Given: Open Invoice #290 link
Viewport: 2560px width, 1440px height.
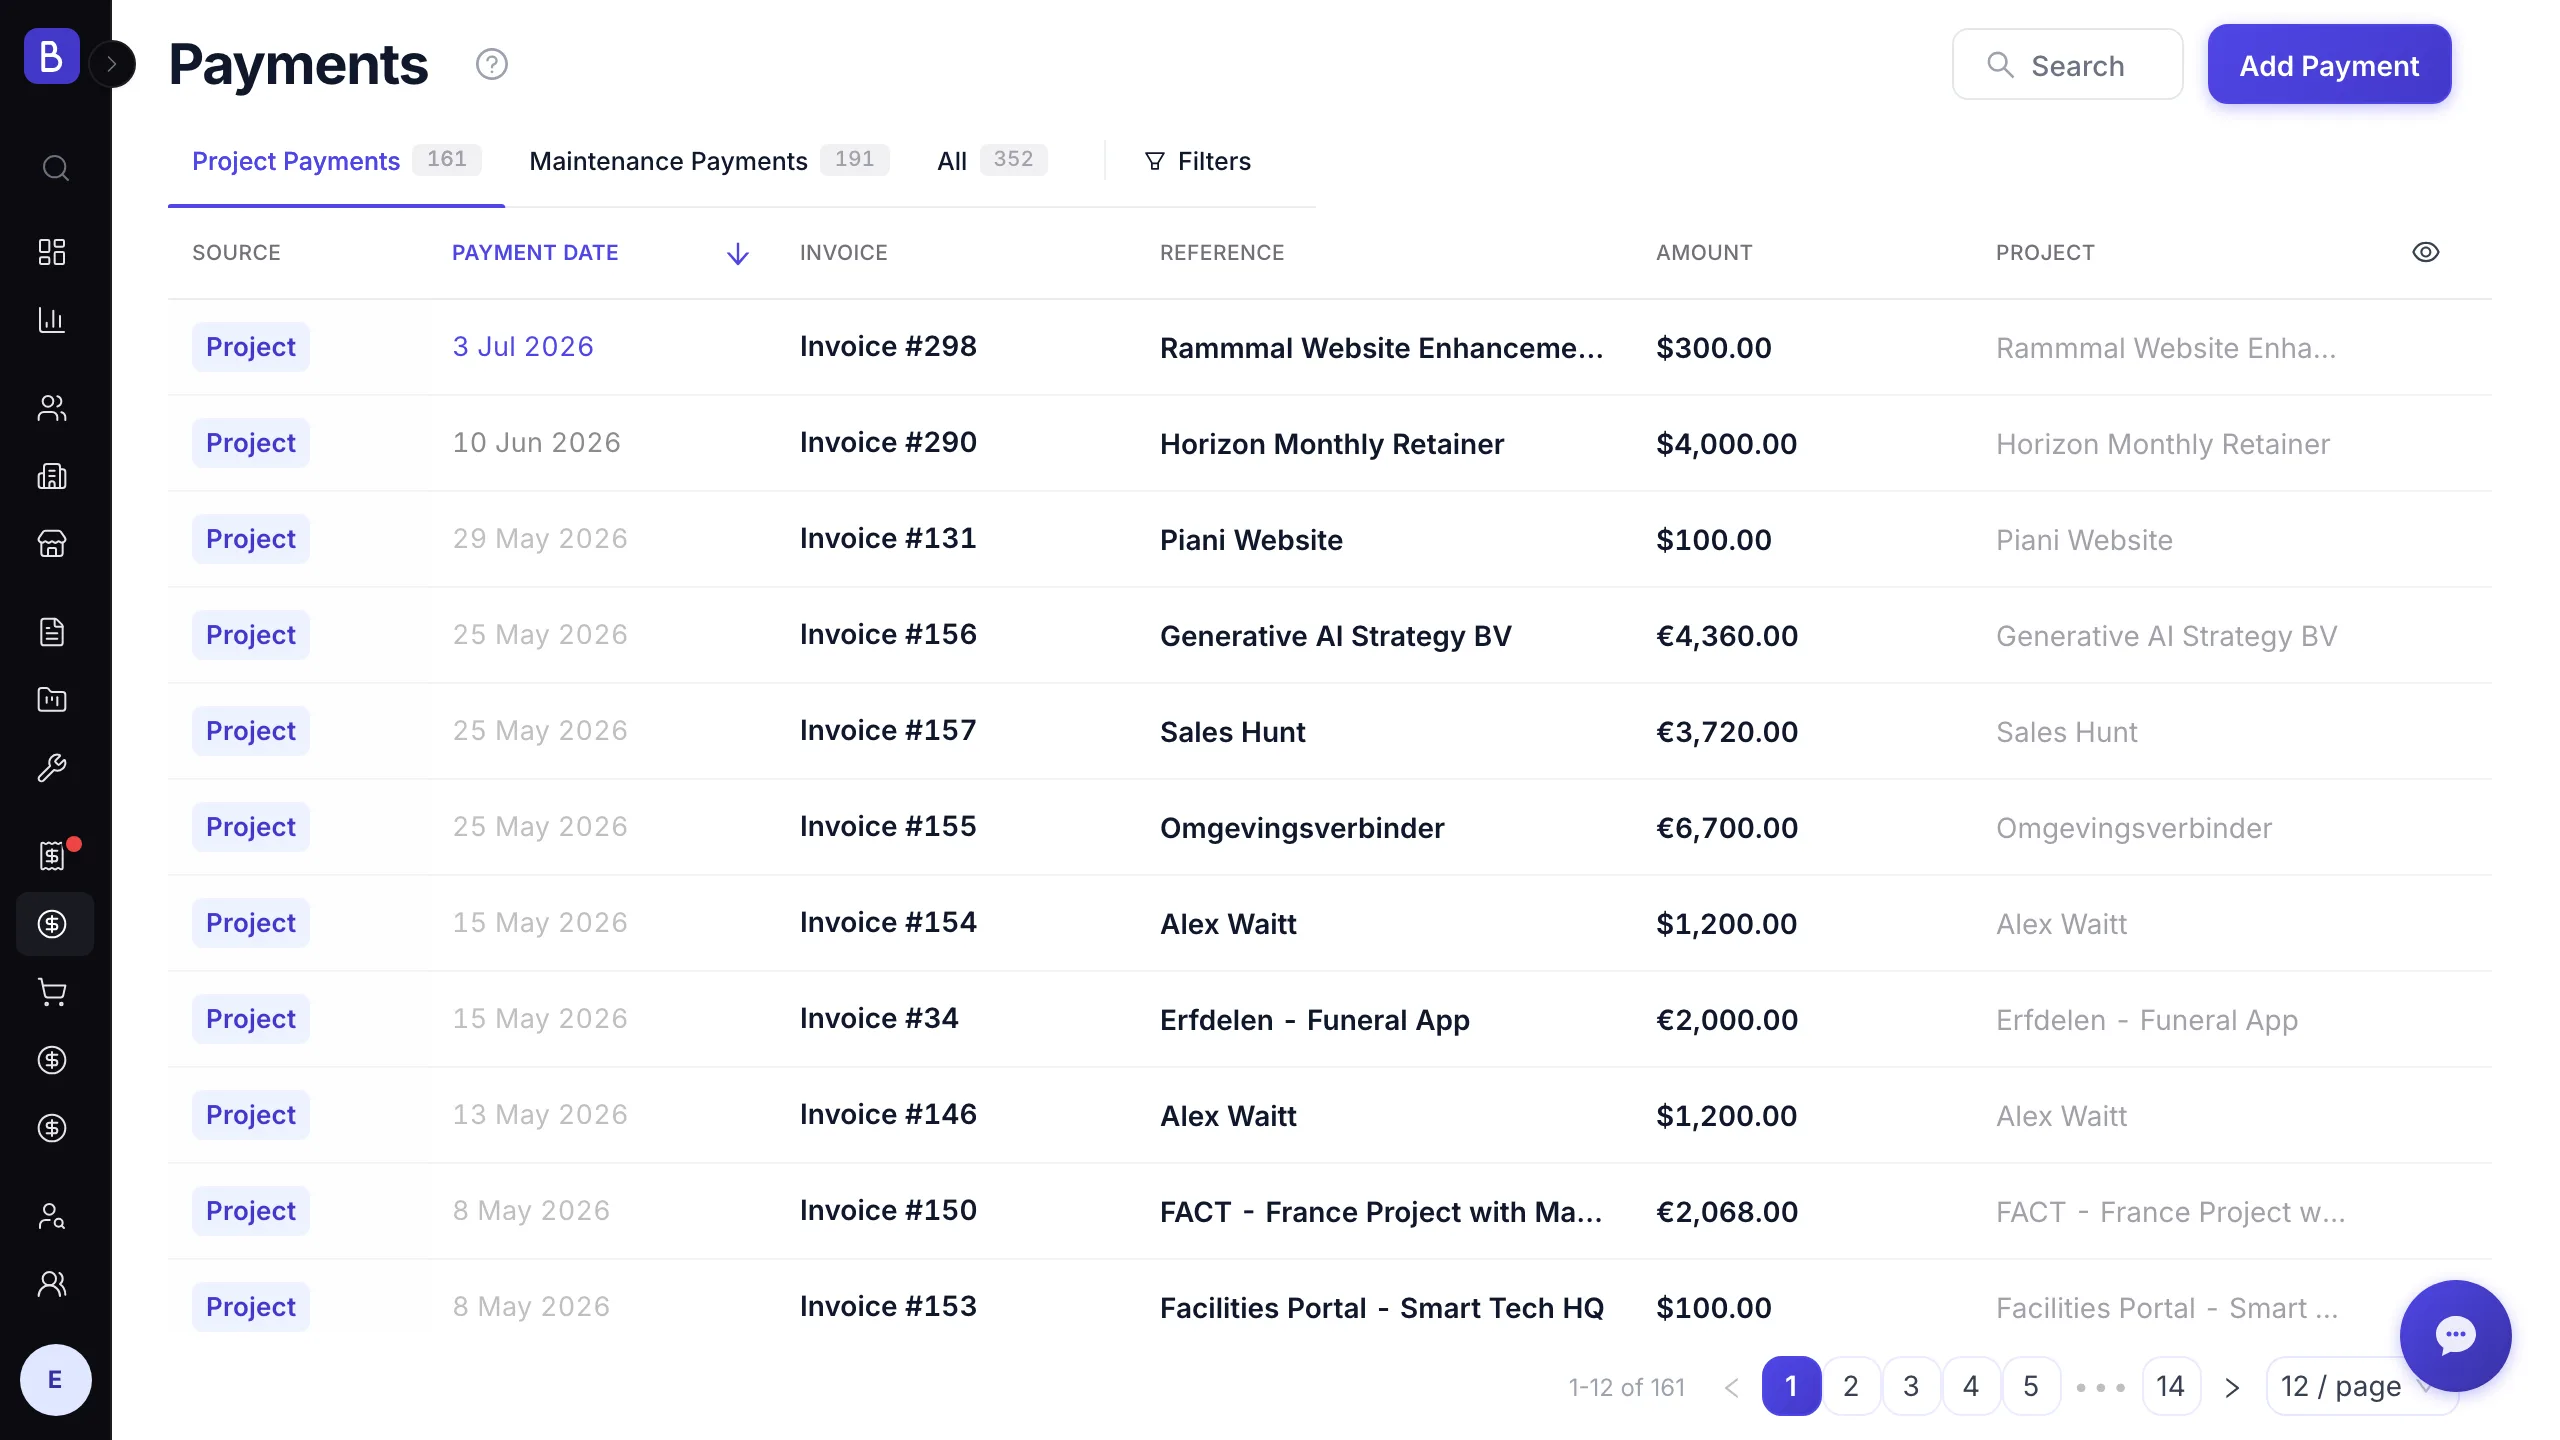Looking at the screenshot, I should point(888,442).
